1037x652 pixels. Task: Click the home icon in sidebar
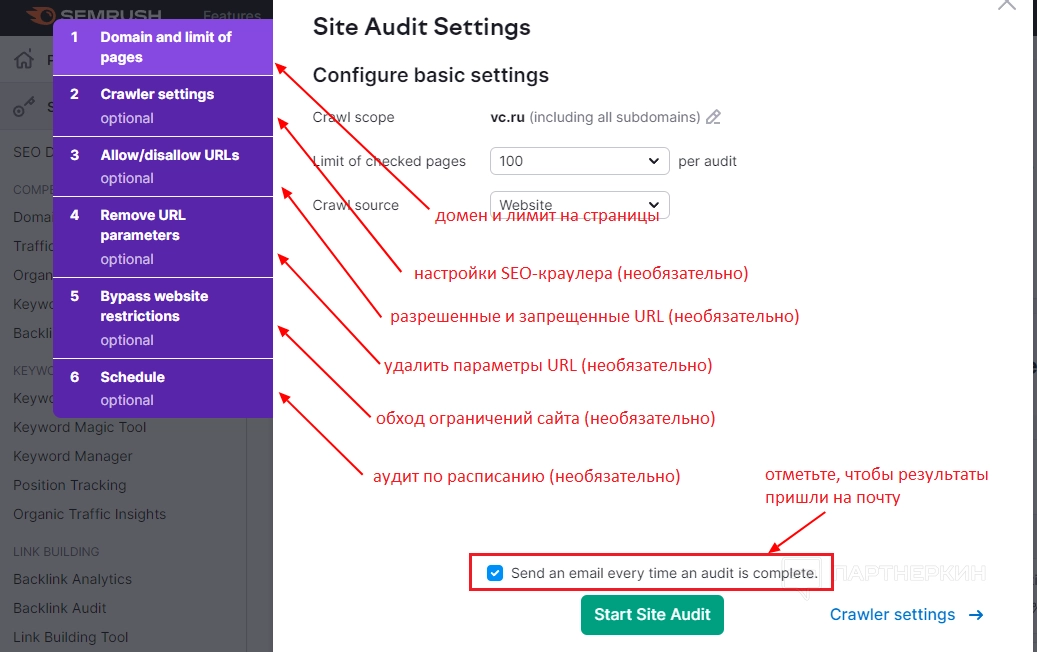click(x=24, y=61)
